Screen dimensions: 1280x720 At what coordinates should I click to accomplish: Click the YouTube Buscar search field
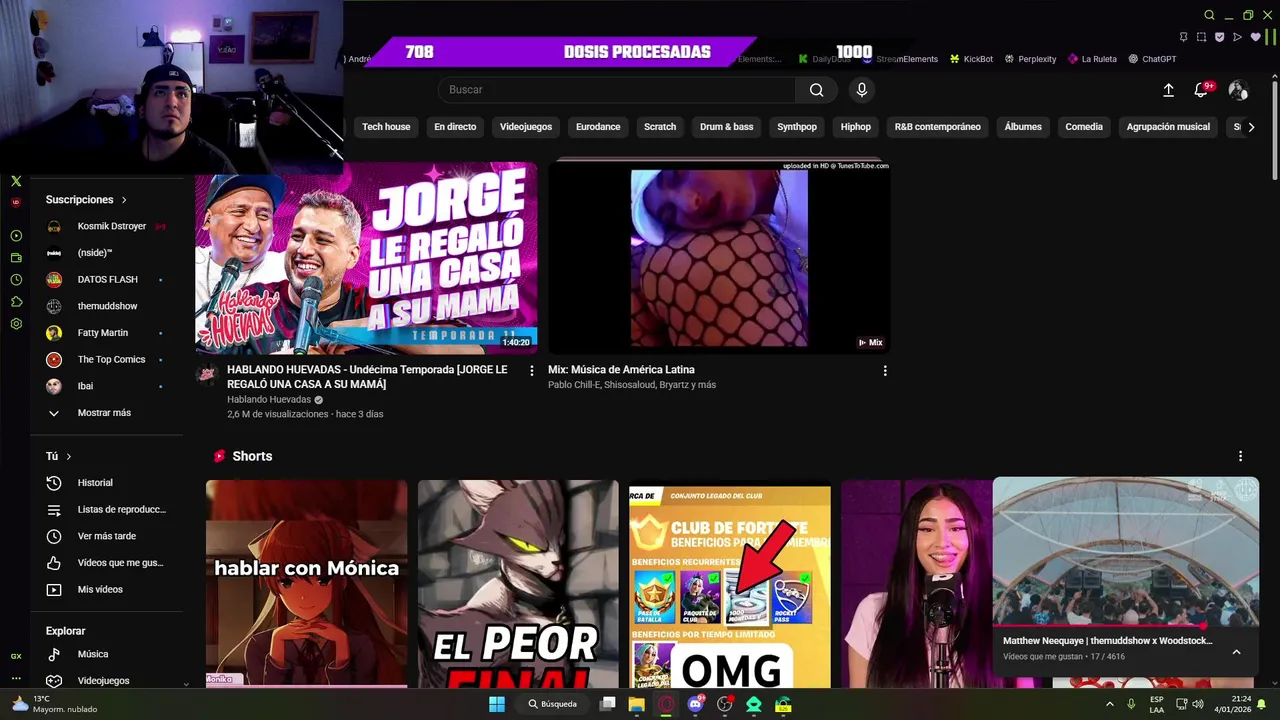click(617, 90)
